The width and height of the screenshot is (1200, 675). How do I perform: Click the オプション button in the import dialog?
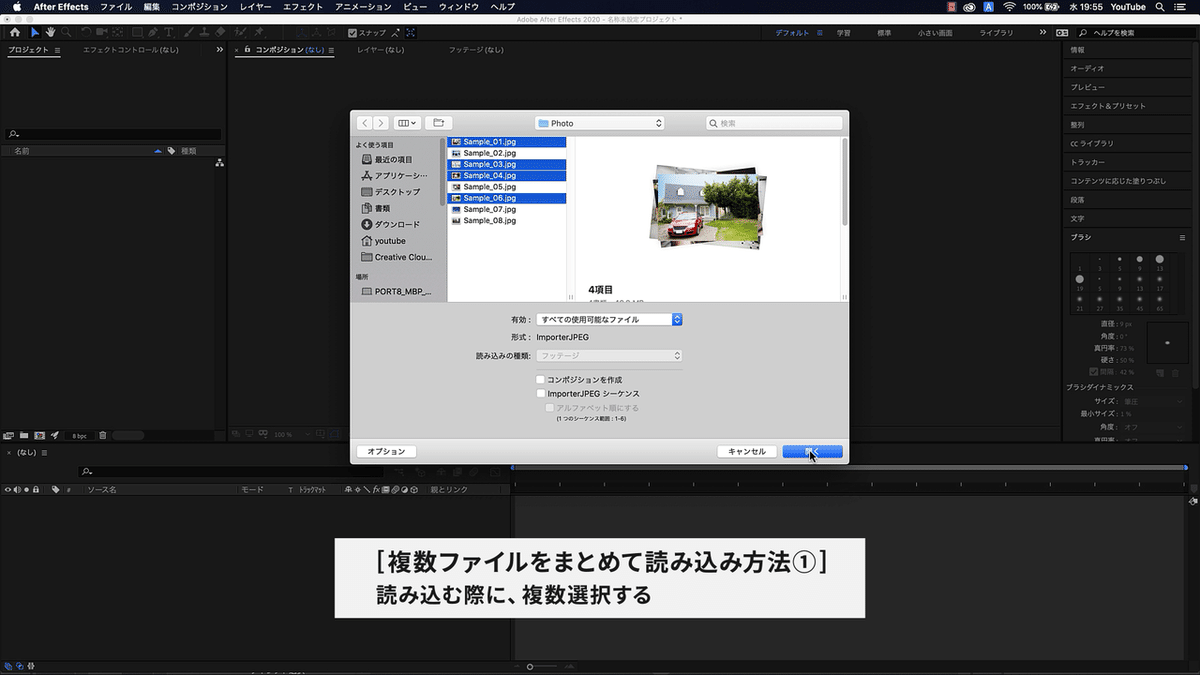pos(385,451)
